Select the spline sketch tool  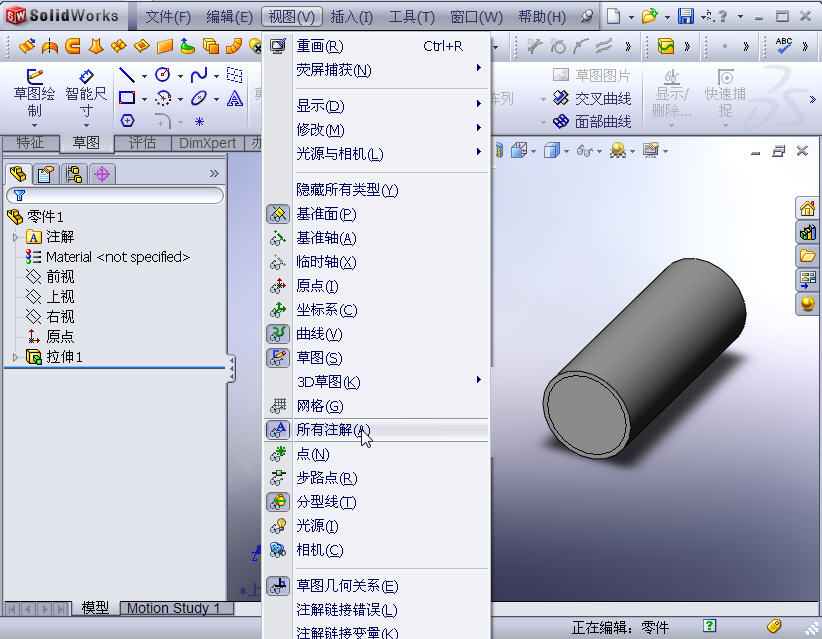click(x=199, y=75)
